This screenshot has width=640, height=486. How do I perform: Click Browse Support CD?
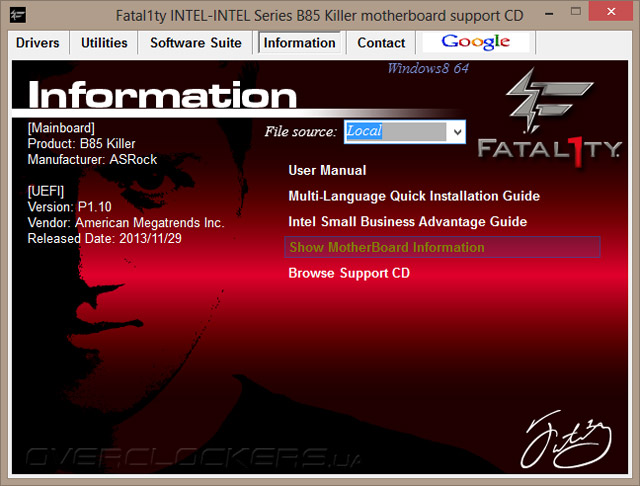(x=349, y=273)
